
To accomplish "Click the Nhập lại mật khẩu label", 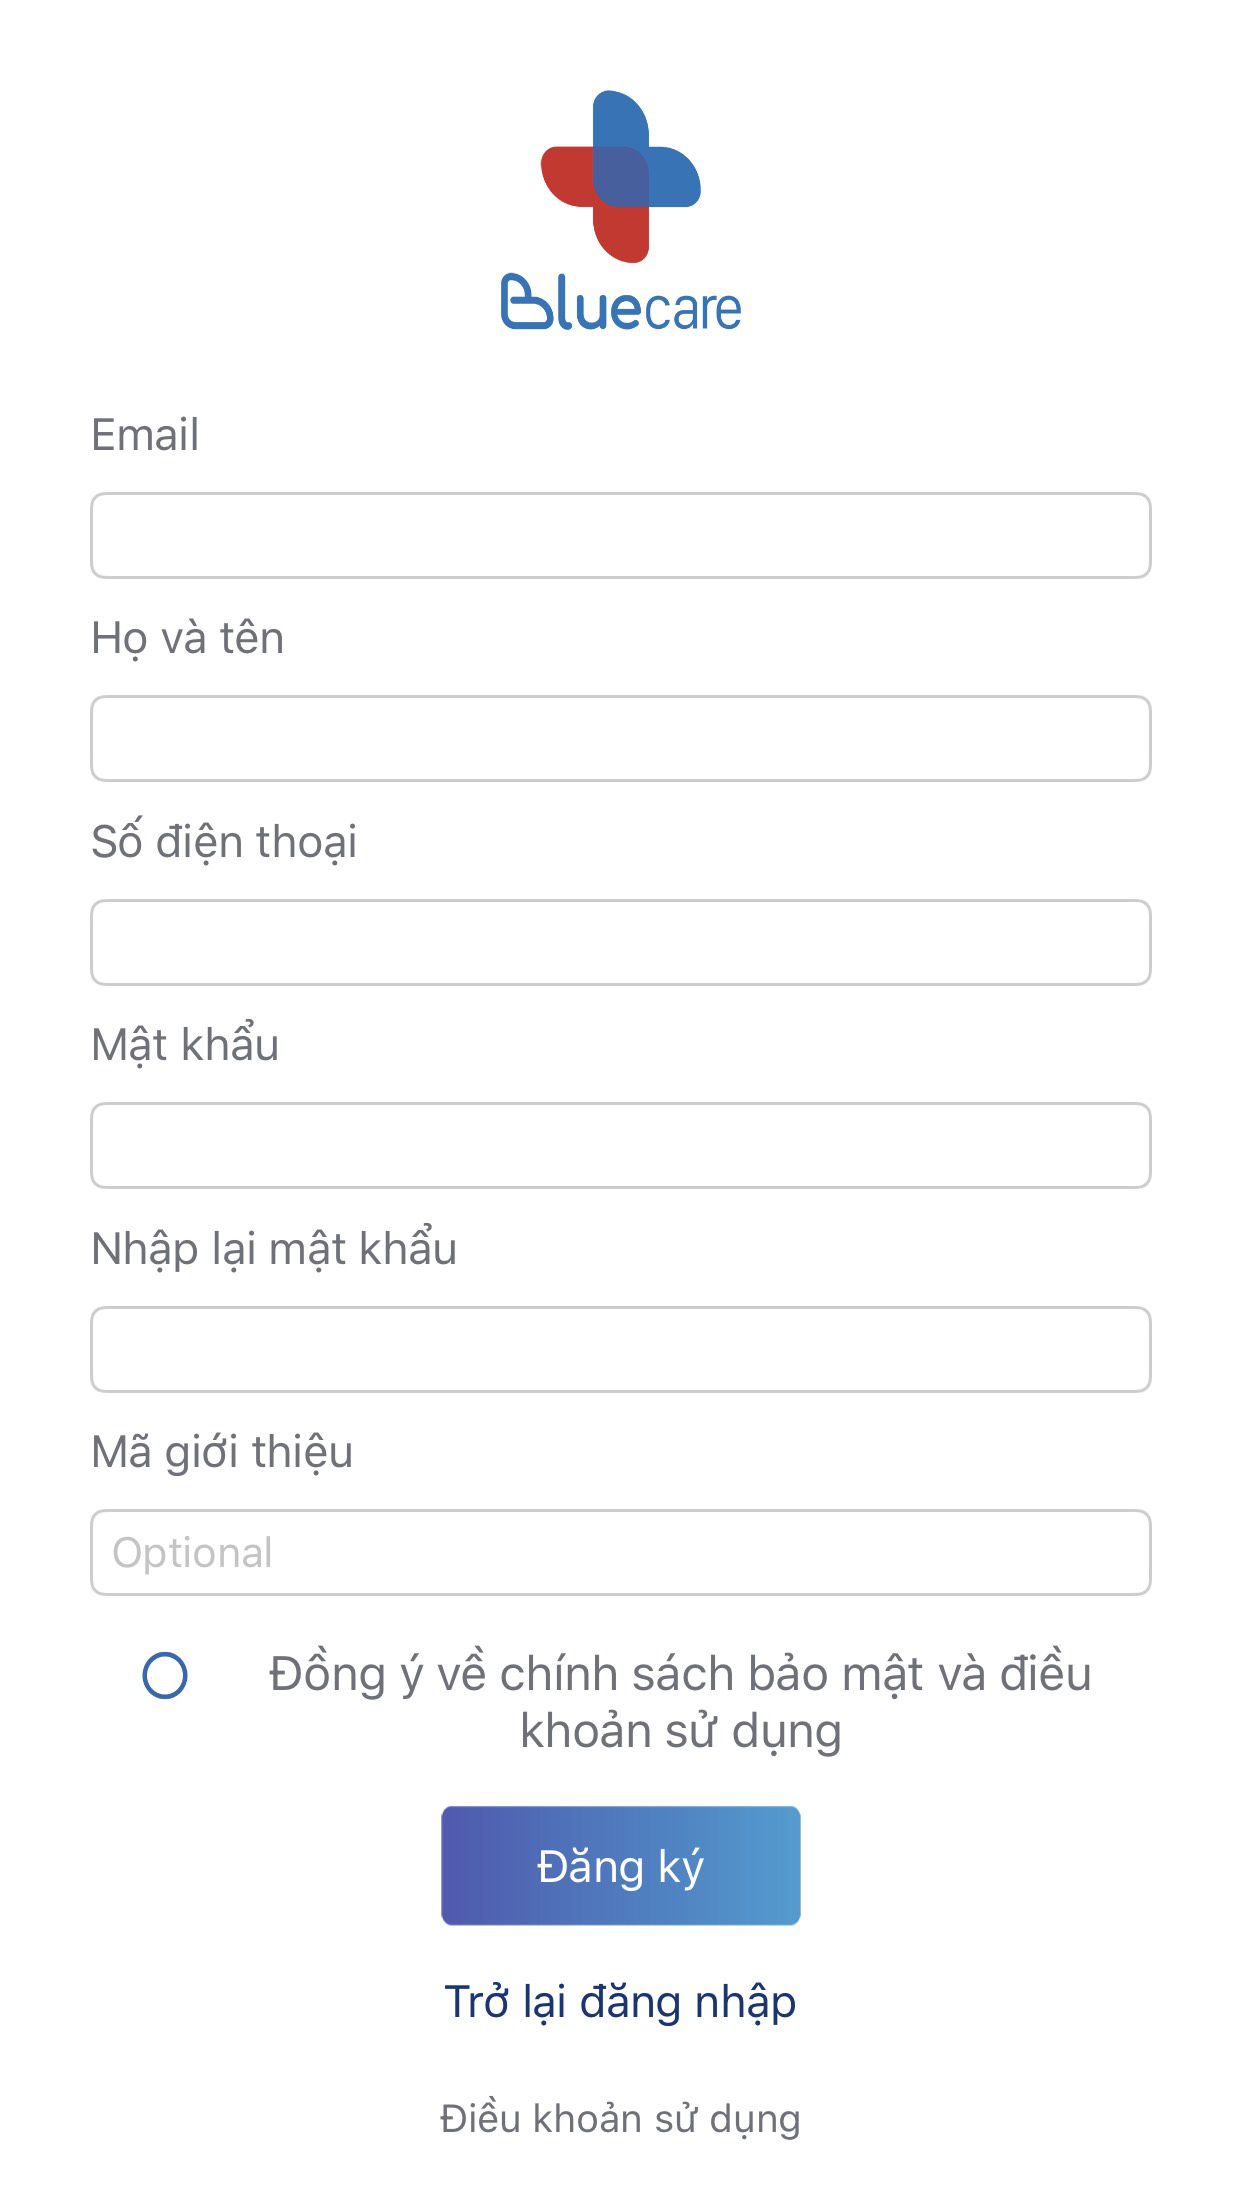I will point(274,1249).
